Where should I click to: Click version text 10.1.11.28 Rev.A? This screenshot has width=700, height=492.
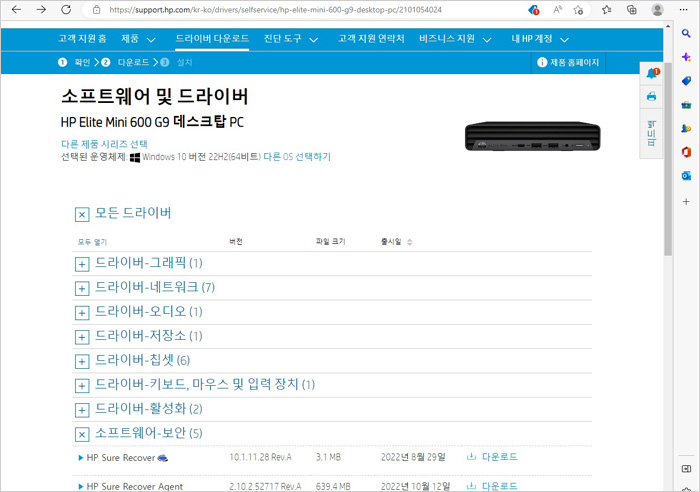pyautogui.click(x=260, y=457)
